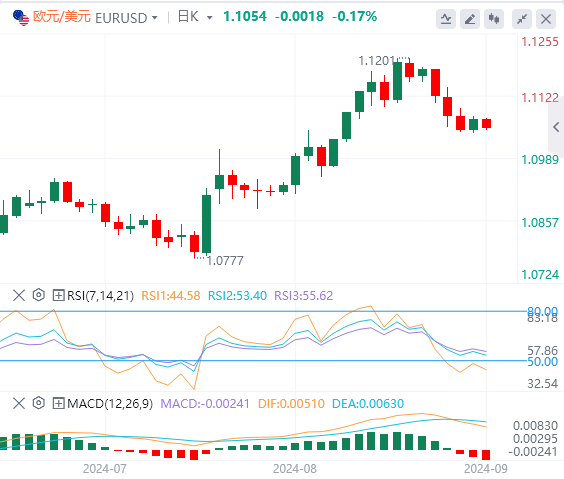
Task: Click the MACD(12,26,9) indicator label
Action: tap(110, 403)
